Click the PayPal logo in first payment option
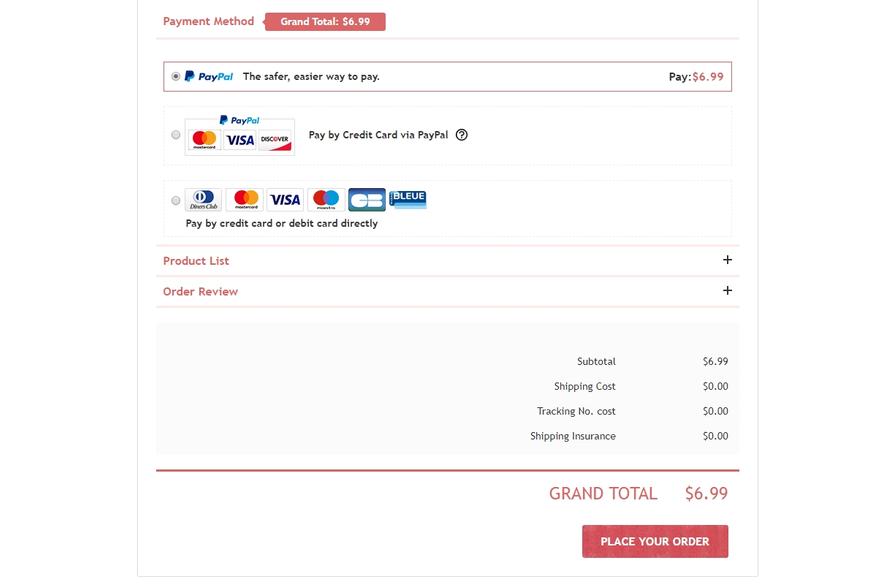Image resolution: width=877 pixels, height=584 pixels. tap(209, 76)
